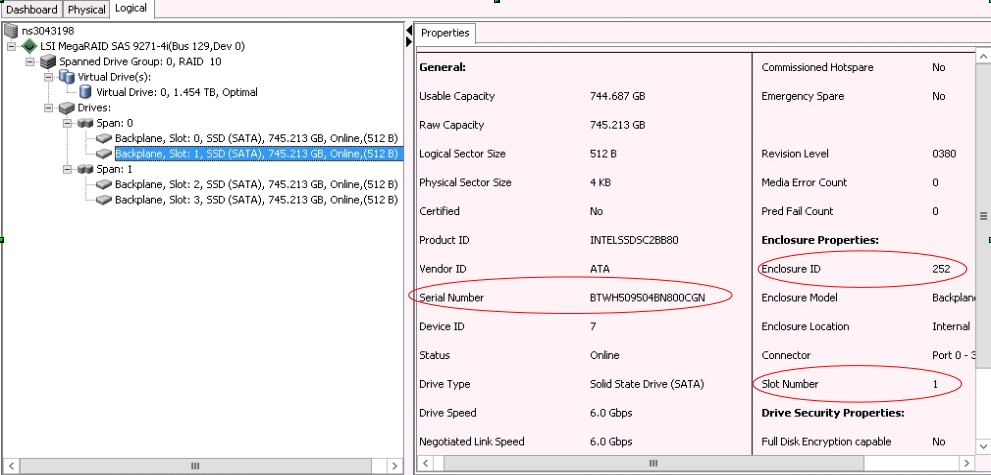Screen dimensions: 991x475
Task: Click the LSI MegaRAID controller icon
Action: [28, 46]
